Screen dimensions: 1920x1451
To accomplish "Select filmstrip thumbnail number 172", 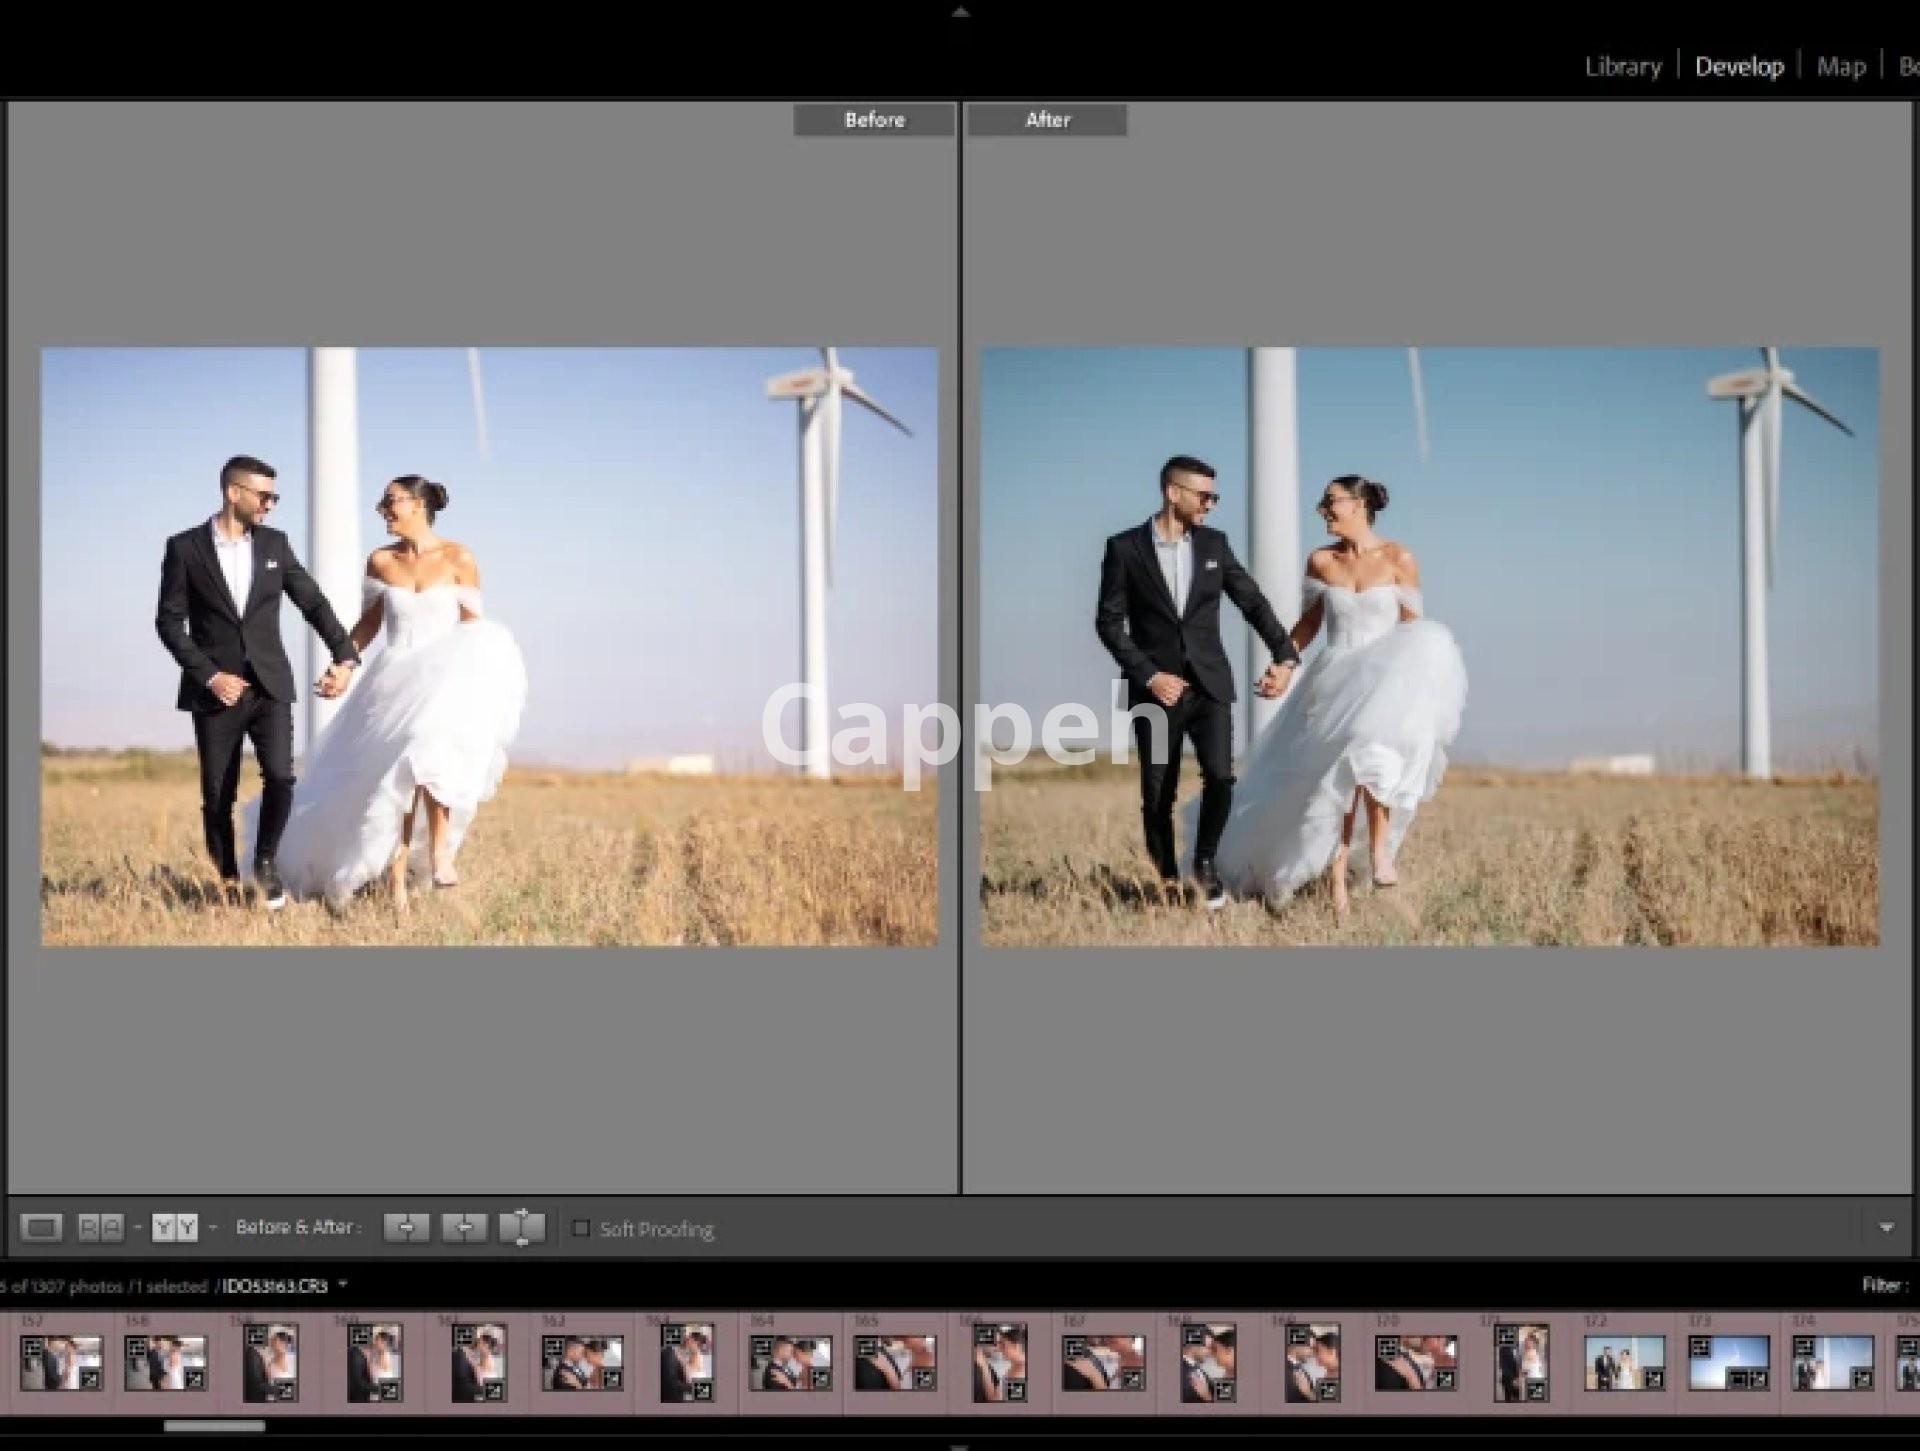I will [x=1624, y=1364].
